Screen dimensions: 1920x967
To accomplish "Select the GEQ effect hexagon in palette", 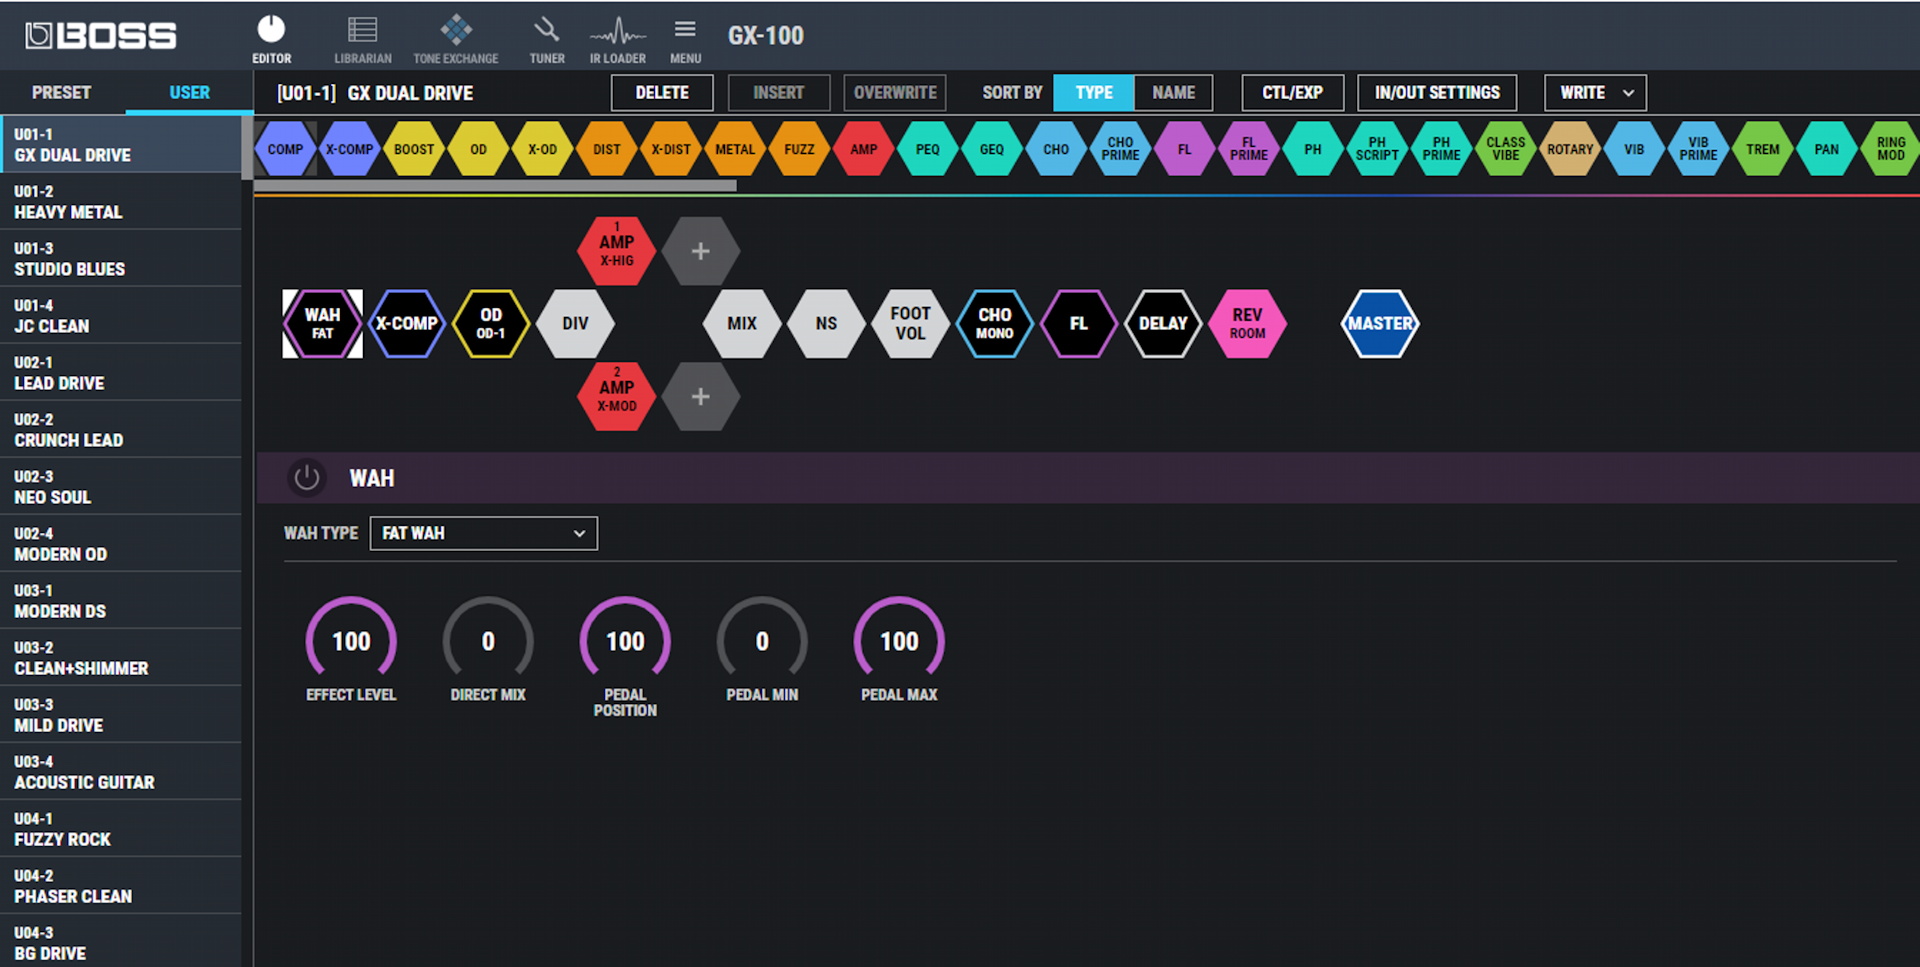I will coord(992,149).
